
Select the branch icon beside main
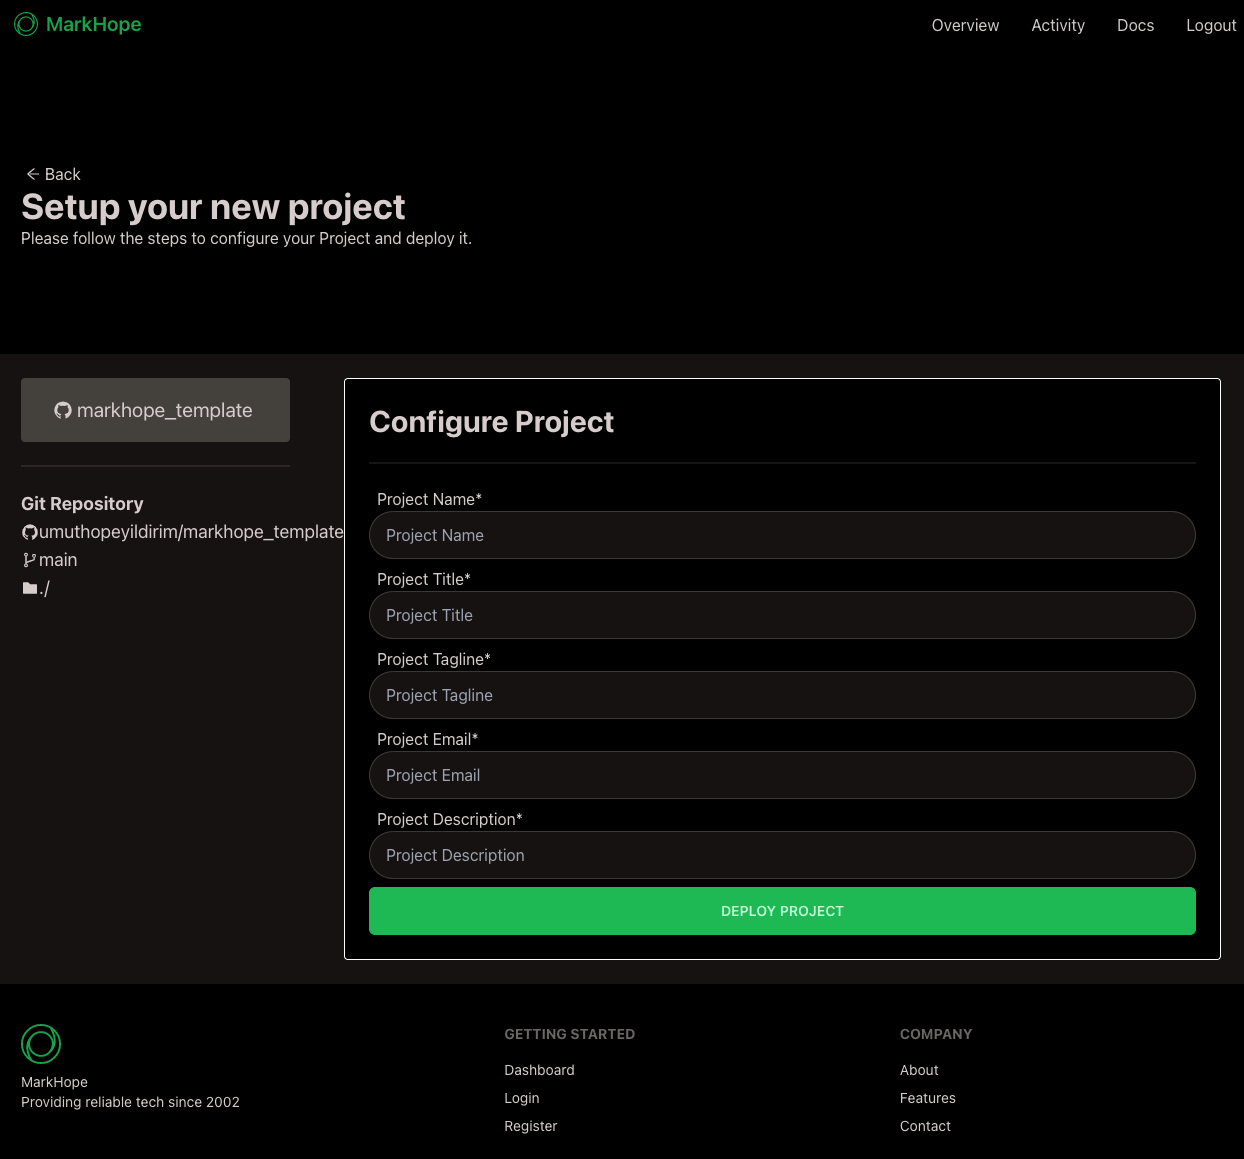click(30, 560)
